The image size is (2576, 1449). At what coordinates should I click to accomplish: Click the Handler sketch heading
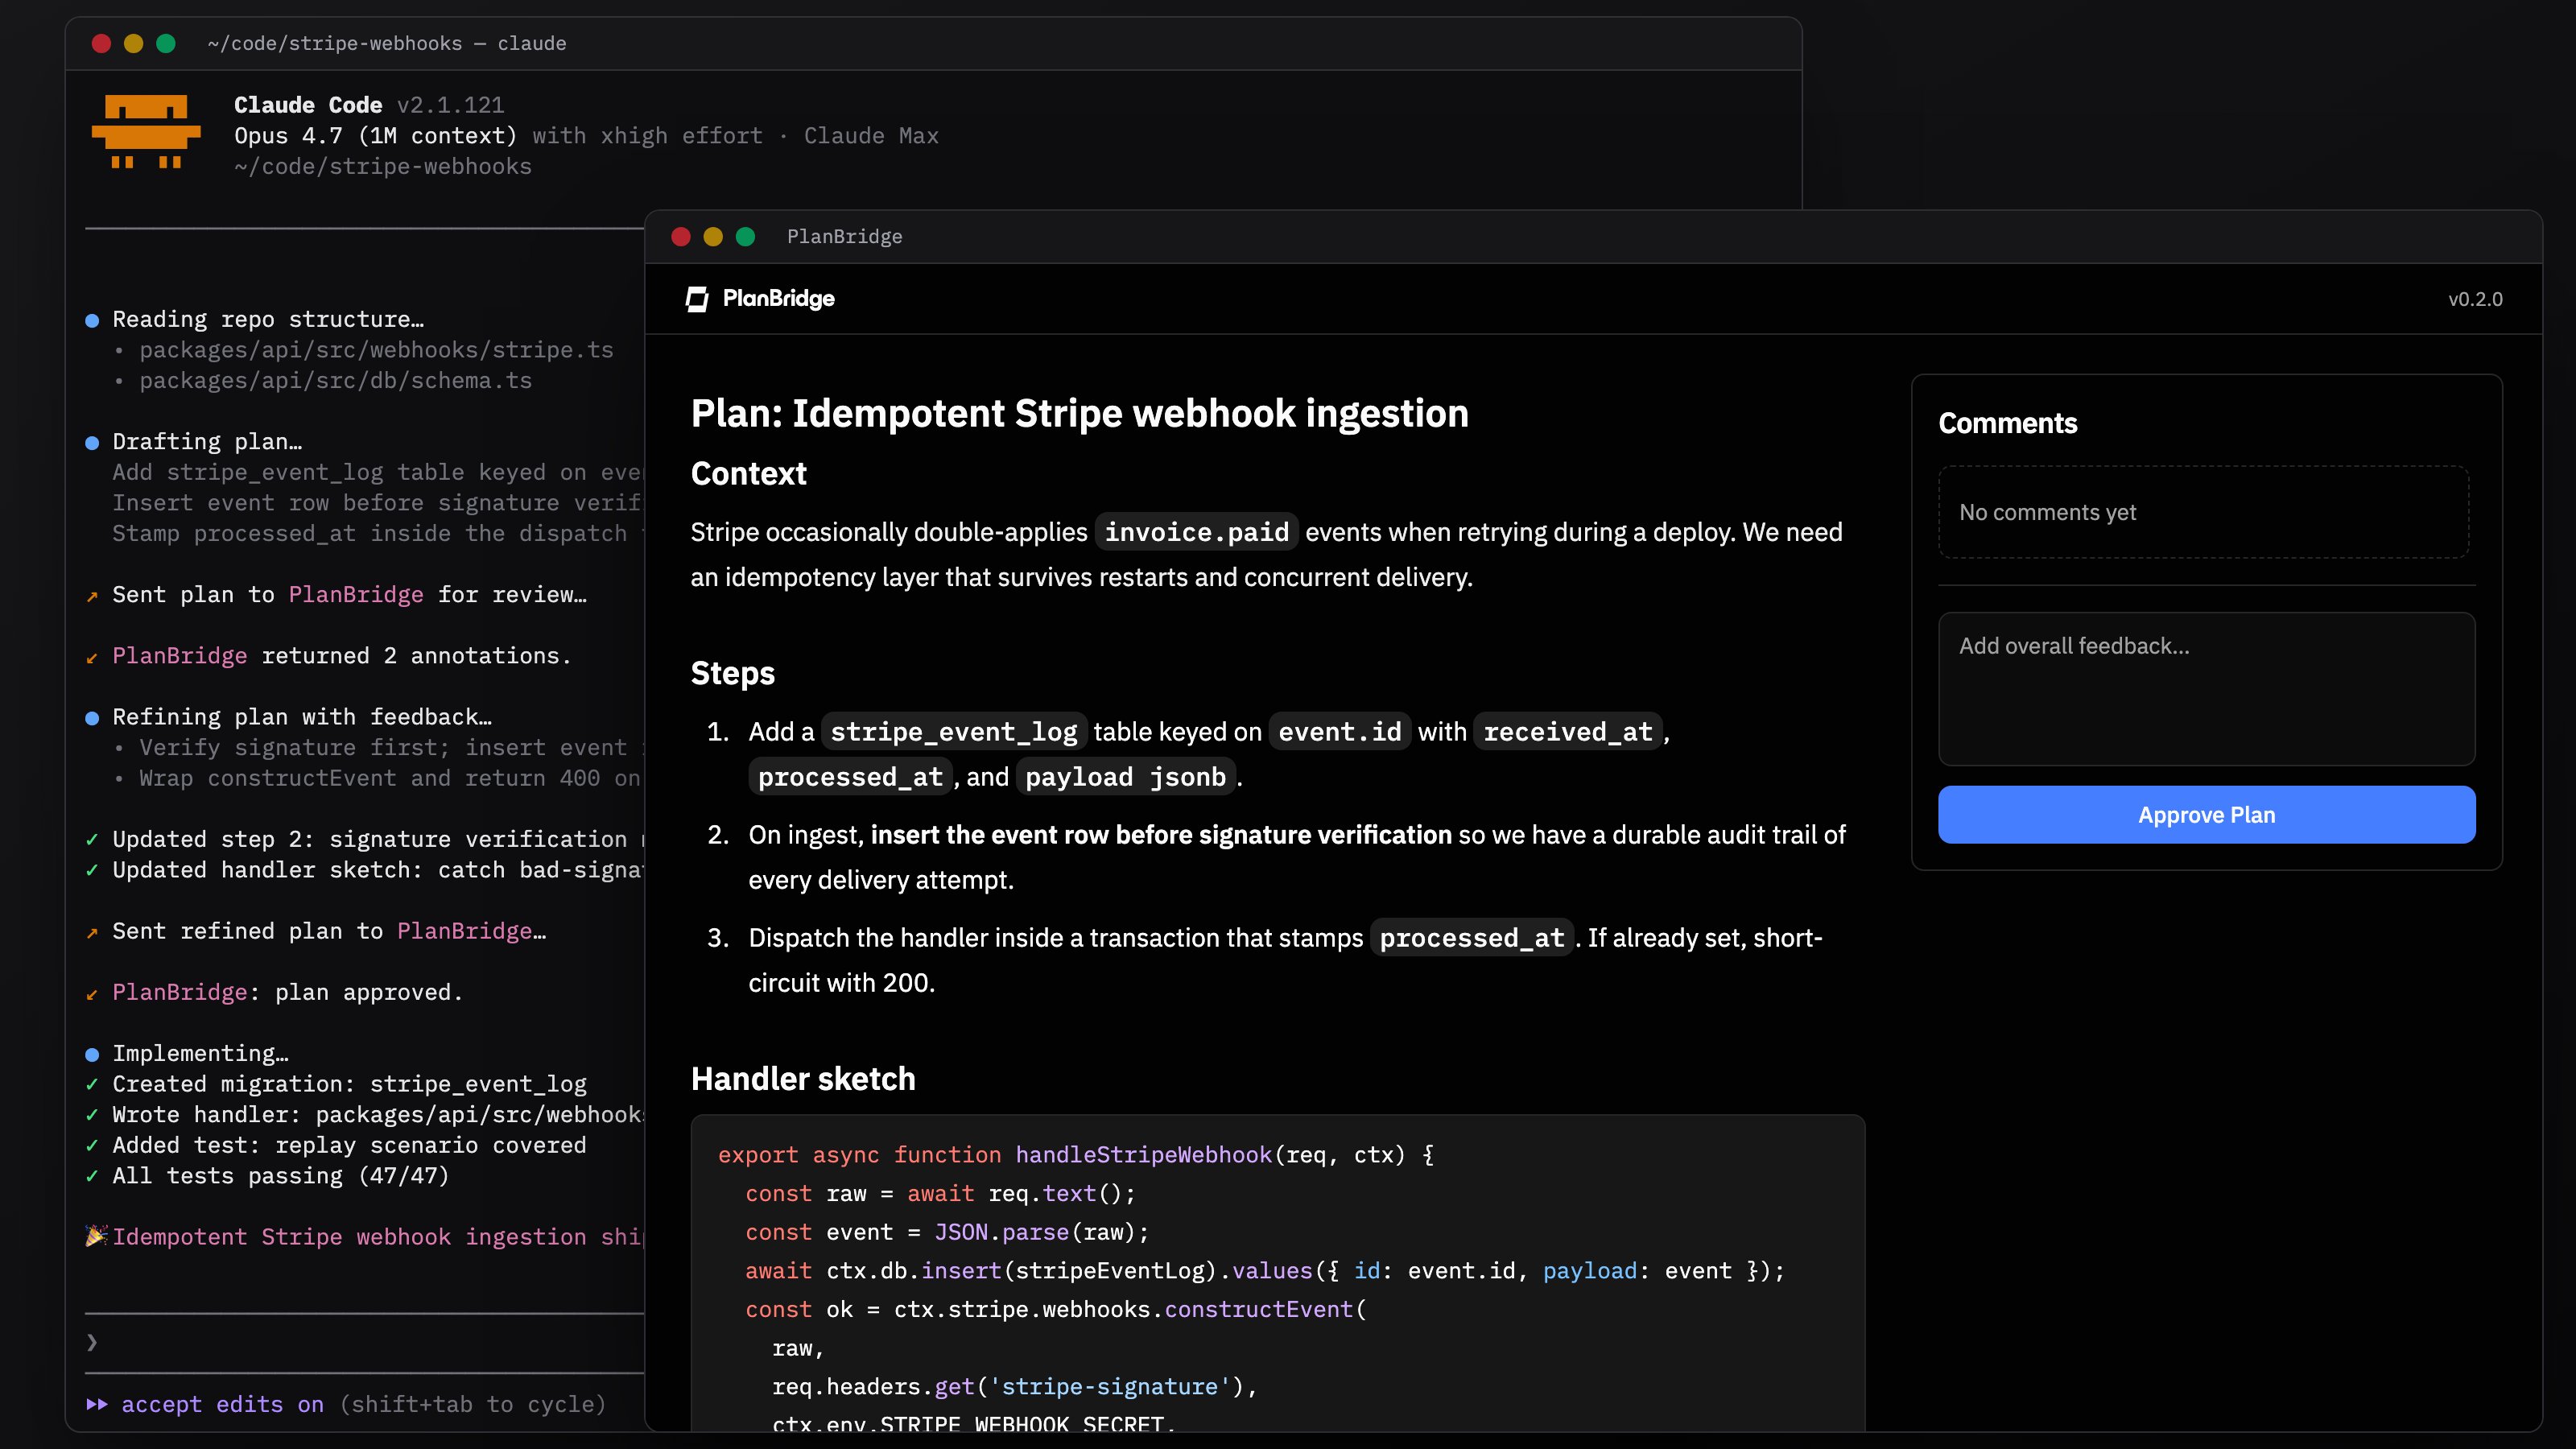coord(803,1078)
